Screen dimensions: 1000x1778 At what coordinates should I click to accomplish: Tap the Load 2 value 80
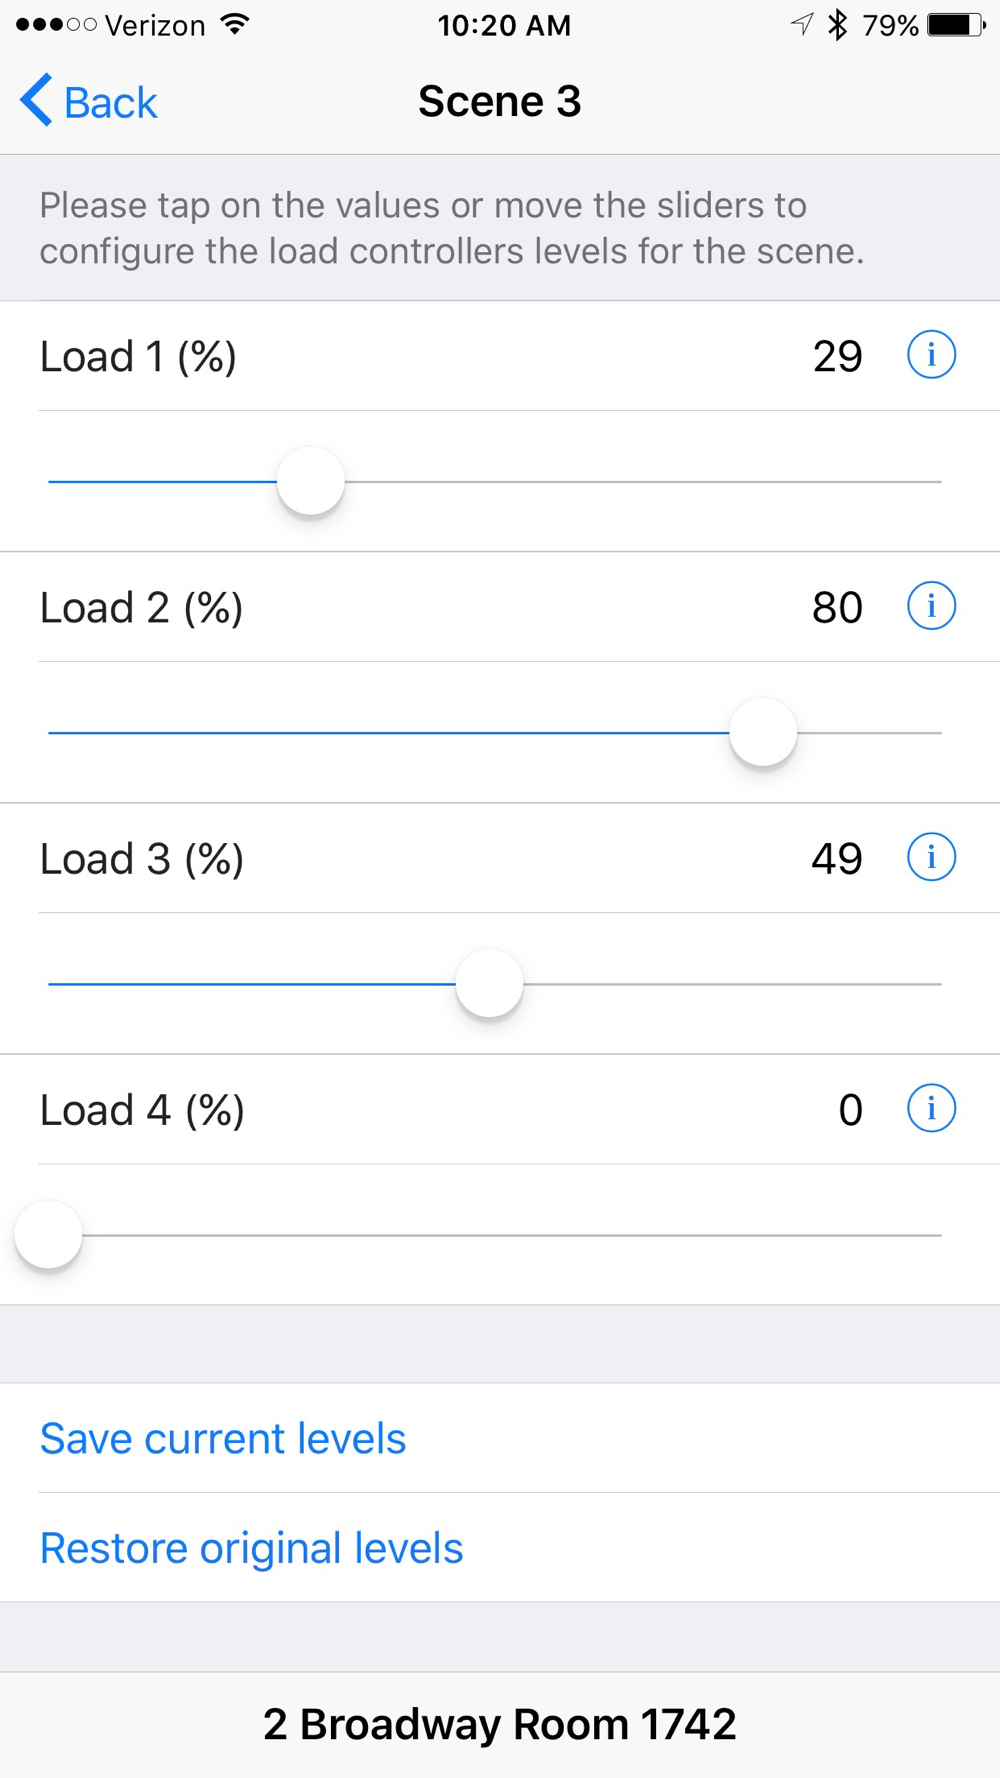(837, 607)
